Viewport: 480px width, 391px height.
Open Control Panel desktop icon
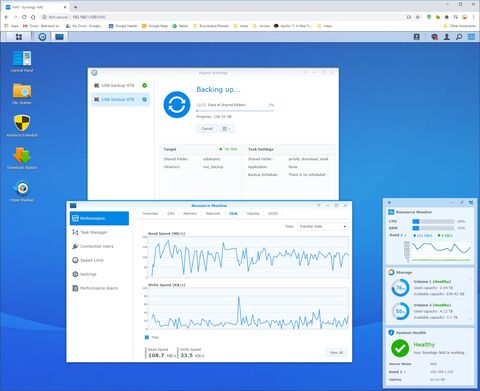[x=22, y=61]
